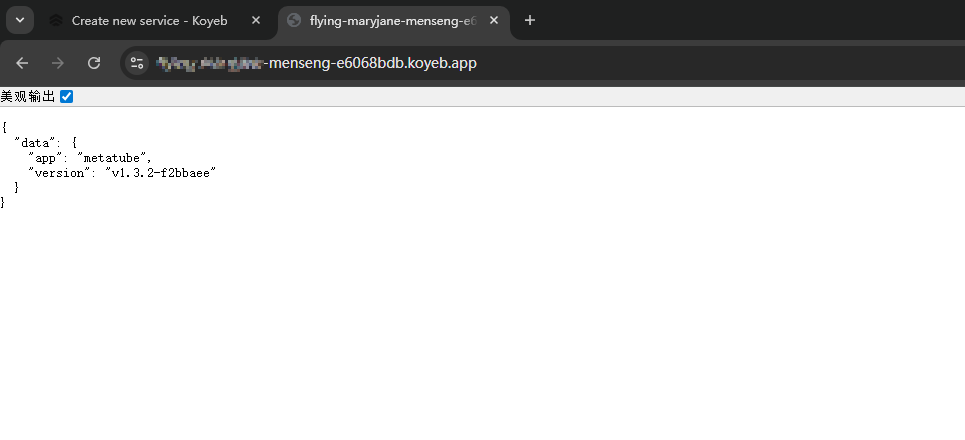Screen dimensions: 965x440
Task: Go back to the previous page
Action: pyautogui.click(x=22, y=63)
